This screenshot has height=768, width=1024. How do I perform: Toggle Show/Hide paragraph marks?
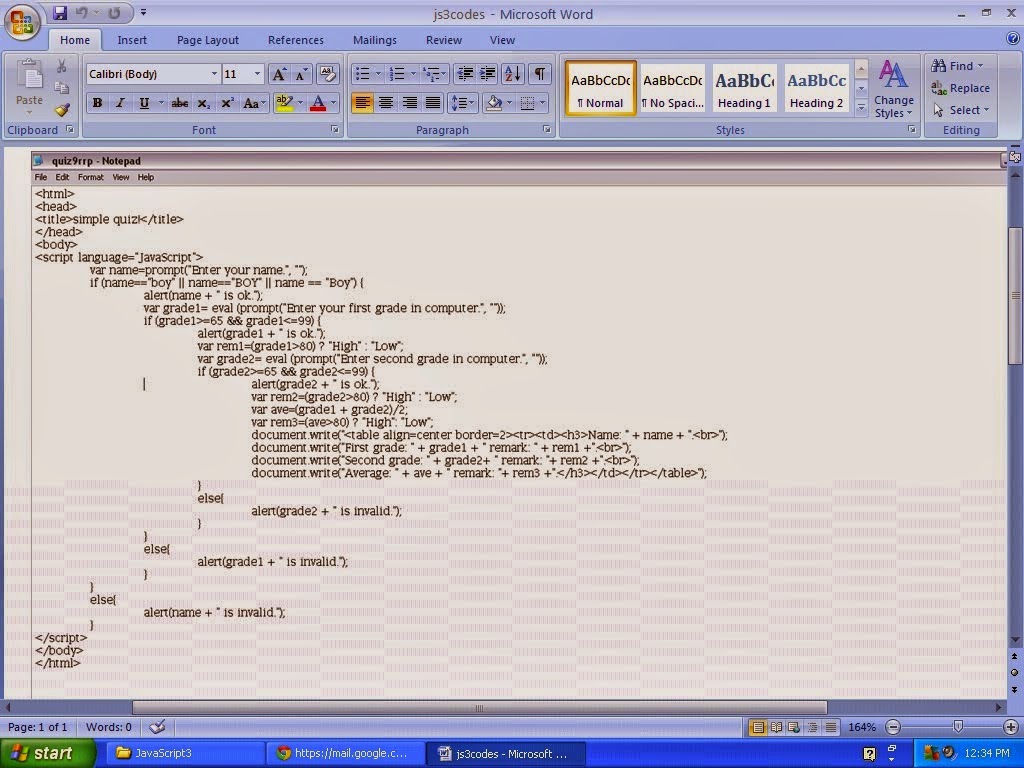[539, 74]
